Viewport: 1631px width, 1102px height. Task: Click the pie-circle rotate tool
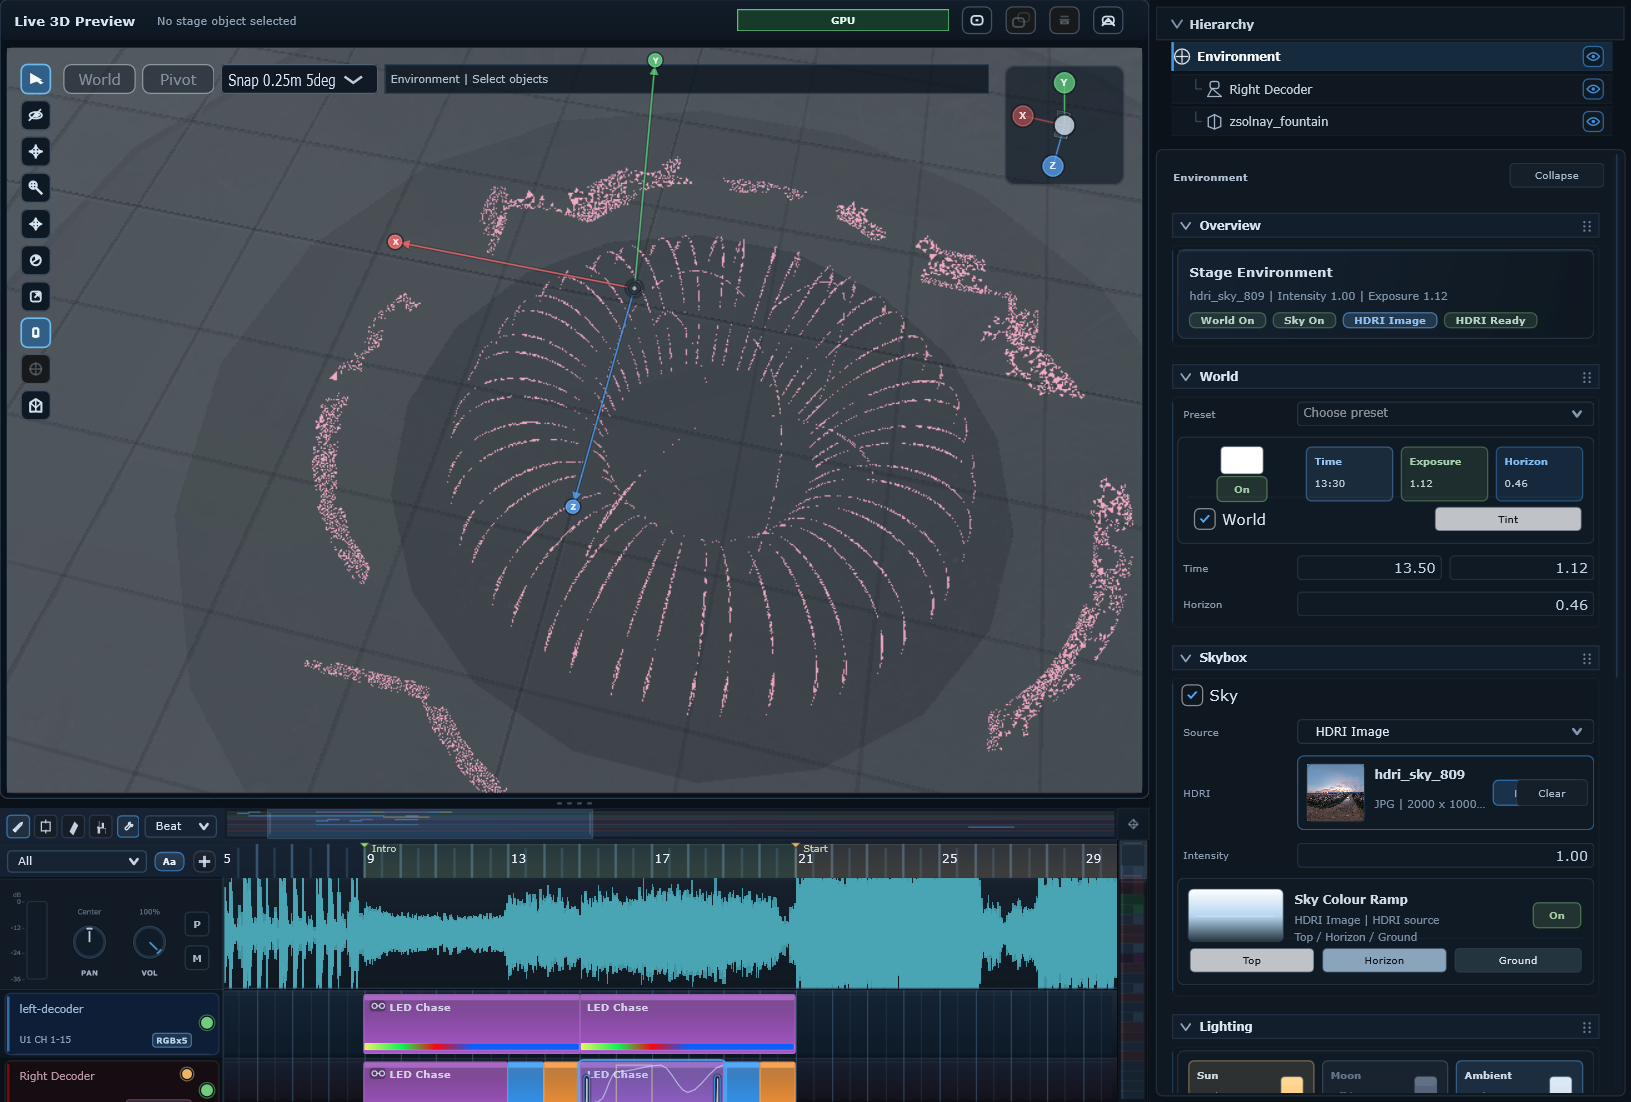36,260
